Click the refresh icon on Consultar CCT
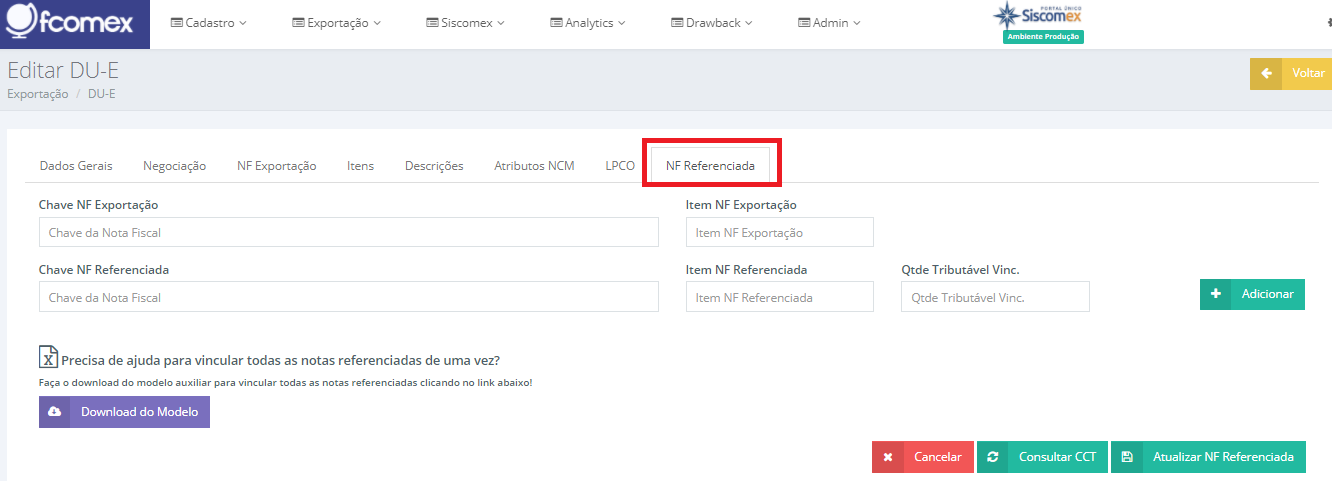 pyautogui.click(x=993, y=457)
